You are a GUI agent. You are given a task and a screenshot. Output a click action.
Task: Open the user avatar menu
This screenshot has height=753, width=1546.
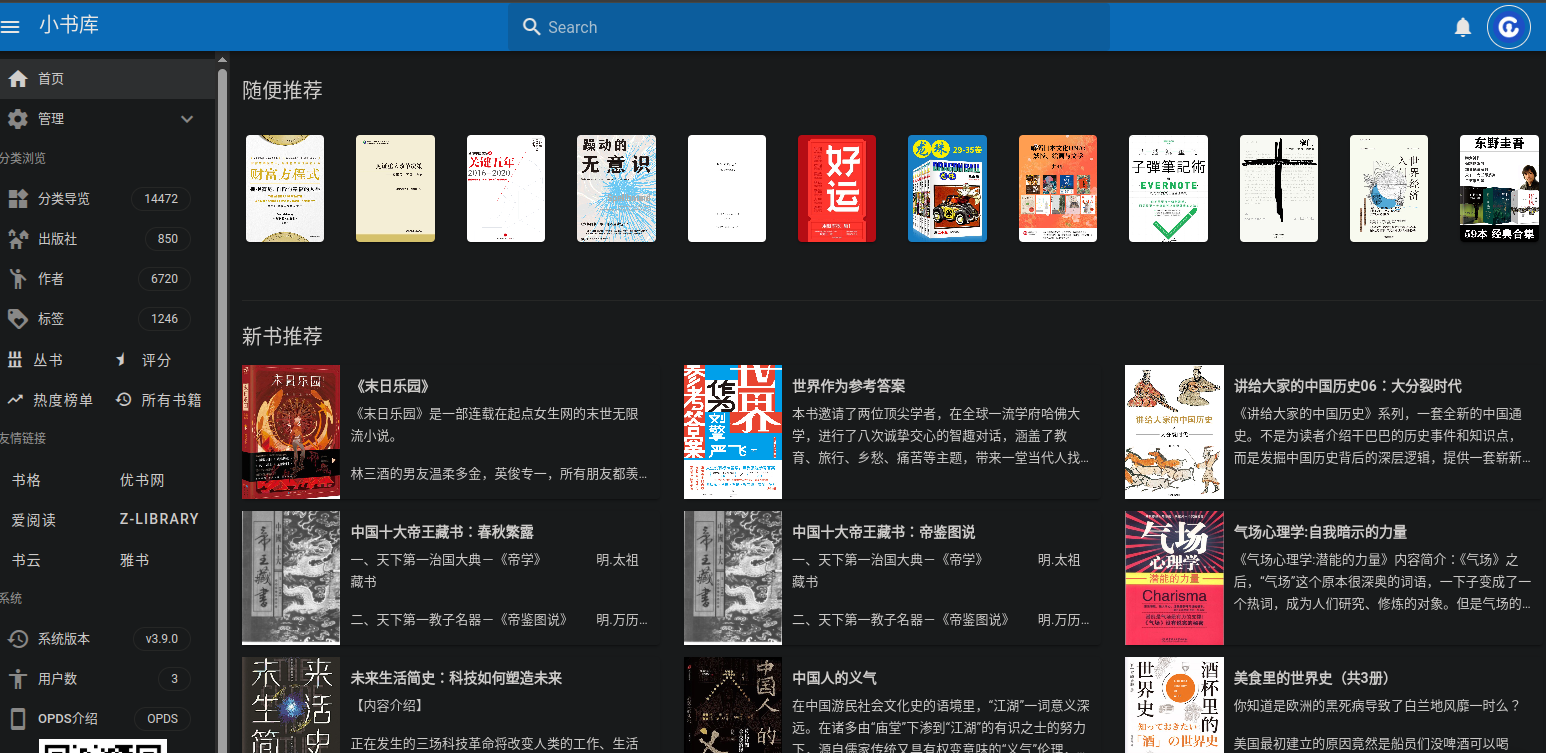1509,27
